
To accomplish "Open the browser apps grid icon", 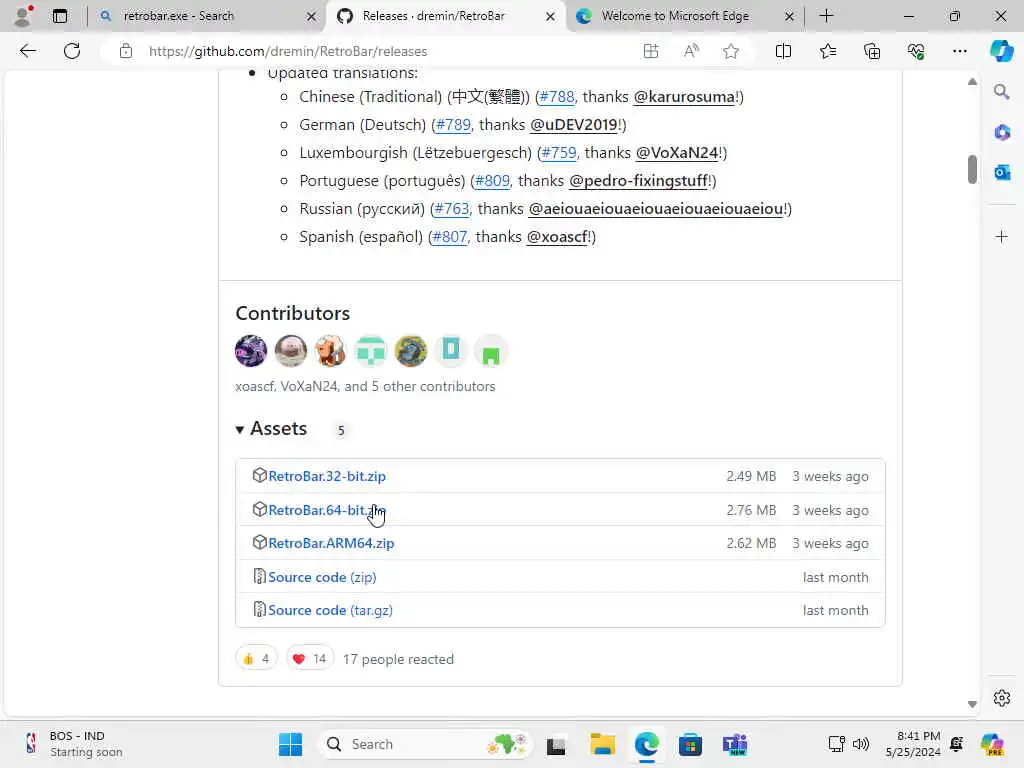I will [650, 51].
